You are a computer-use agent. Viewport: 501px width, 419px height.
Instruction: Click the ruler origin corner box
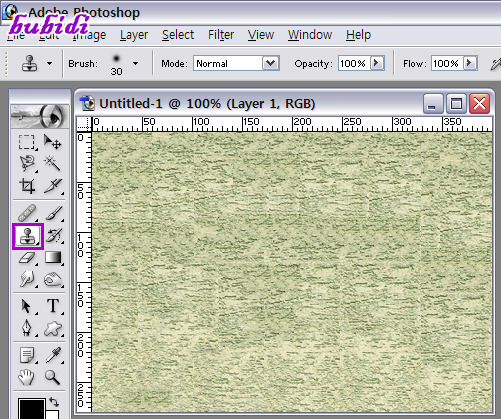[84, 124]
